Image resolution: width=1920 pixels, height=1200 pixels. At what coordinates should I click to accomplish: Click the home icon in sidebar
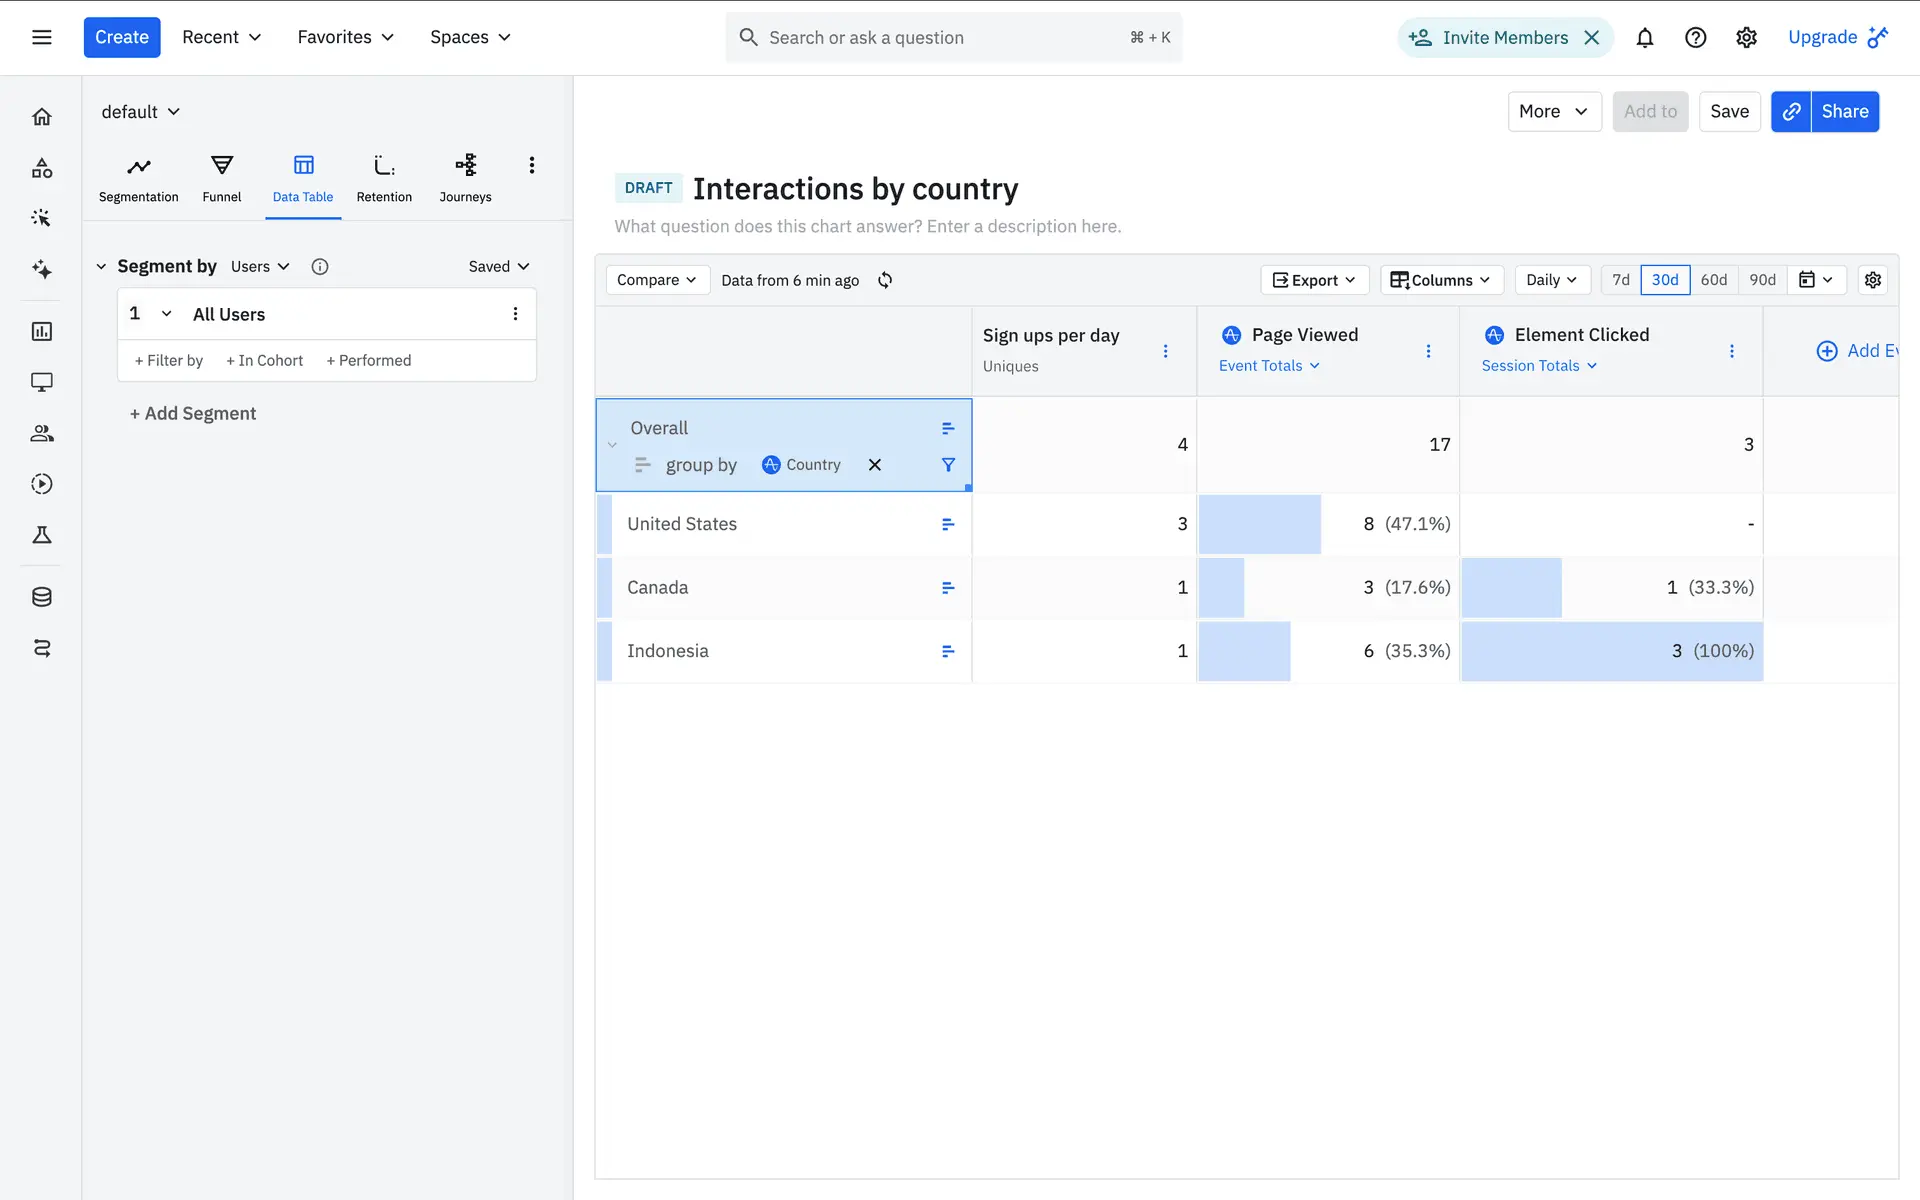42,117
